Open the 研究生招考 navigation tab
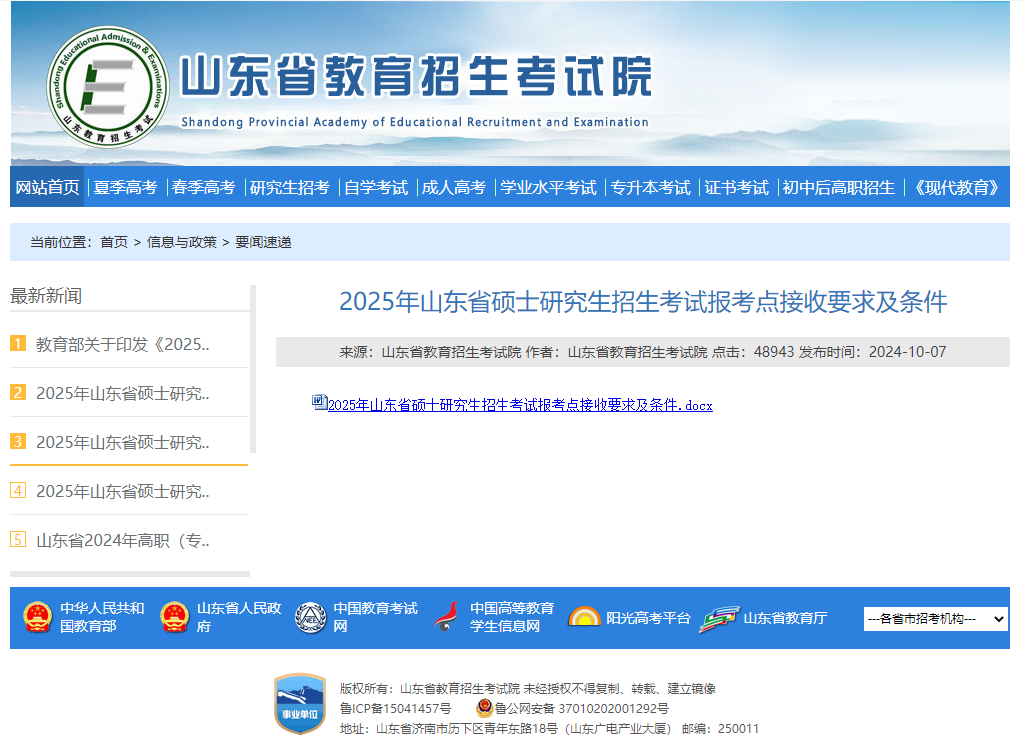This screenshot has width=1023, height=751. 289,187
